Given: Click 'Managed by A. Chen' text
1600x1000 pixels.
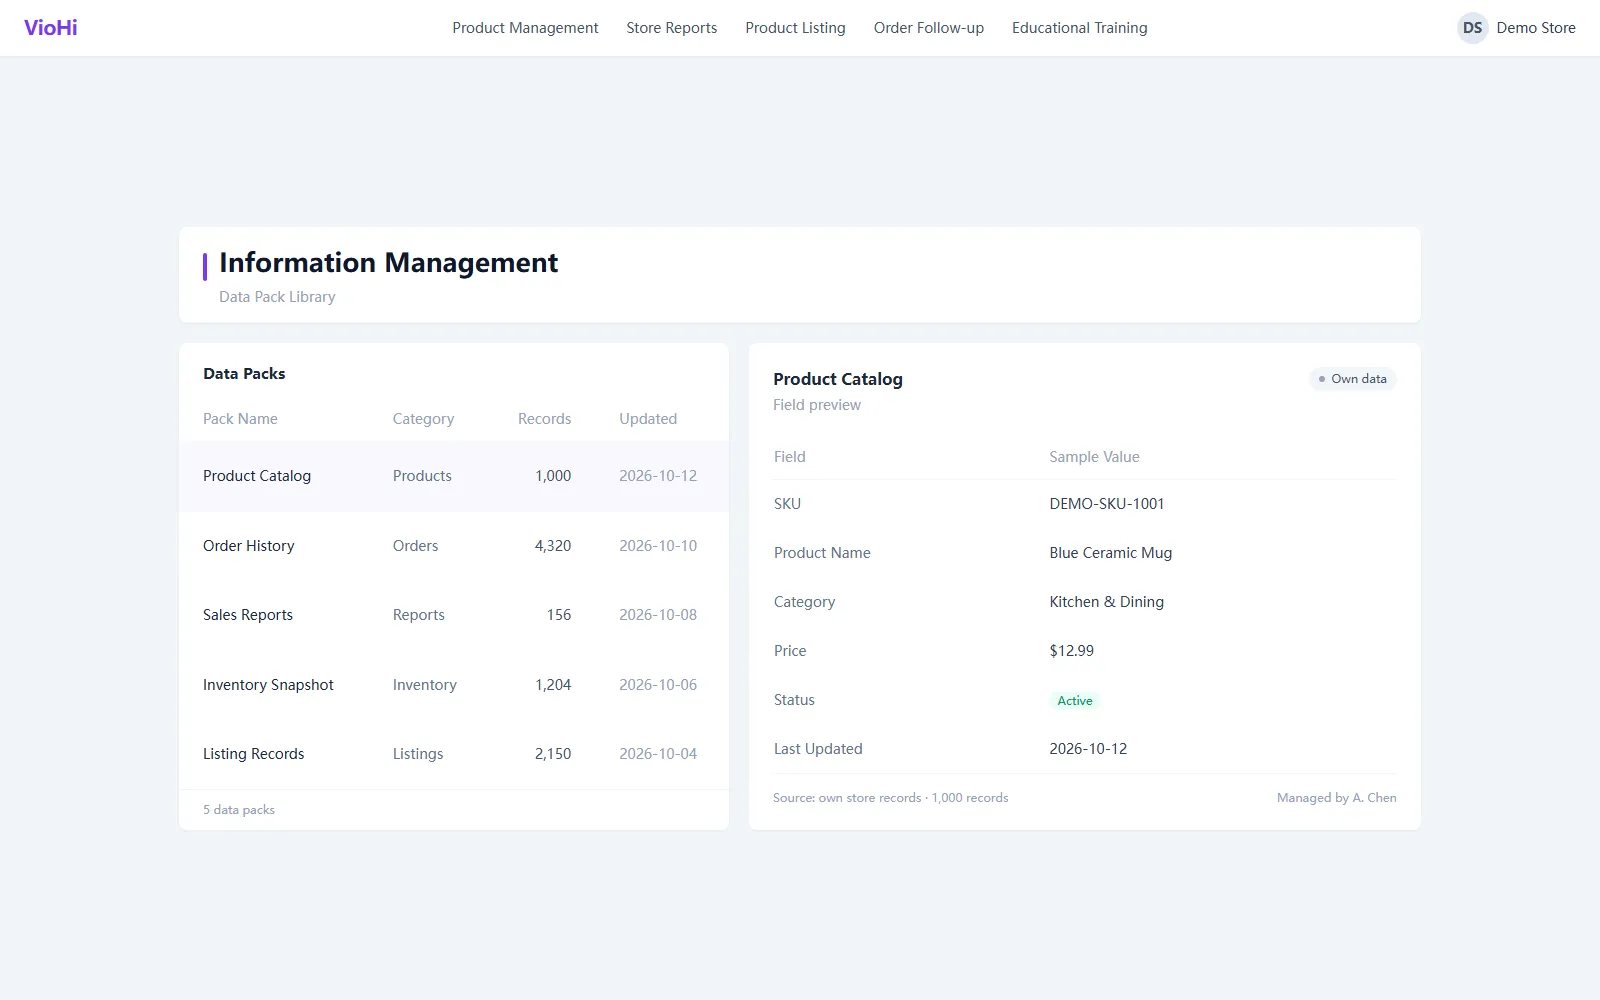Looking at the screenshot, I should [x=1337, y=798].
